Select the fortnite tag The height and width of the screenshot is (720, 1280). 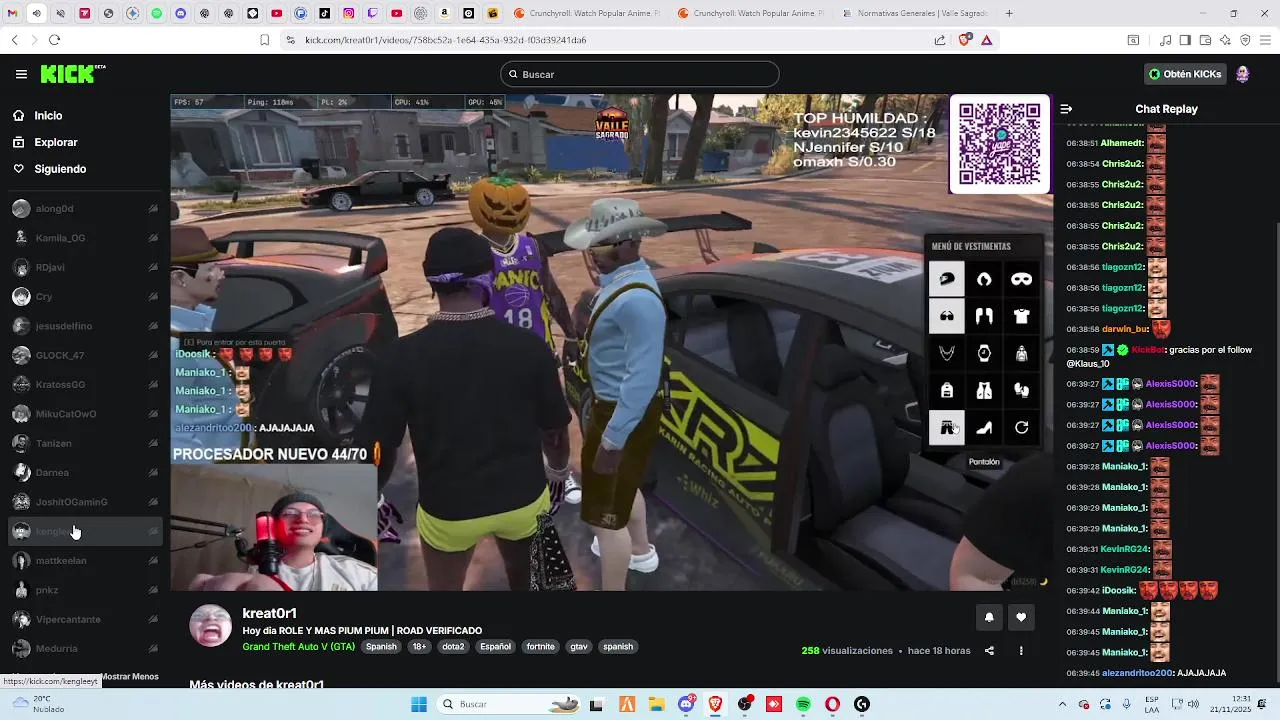540,647
